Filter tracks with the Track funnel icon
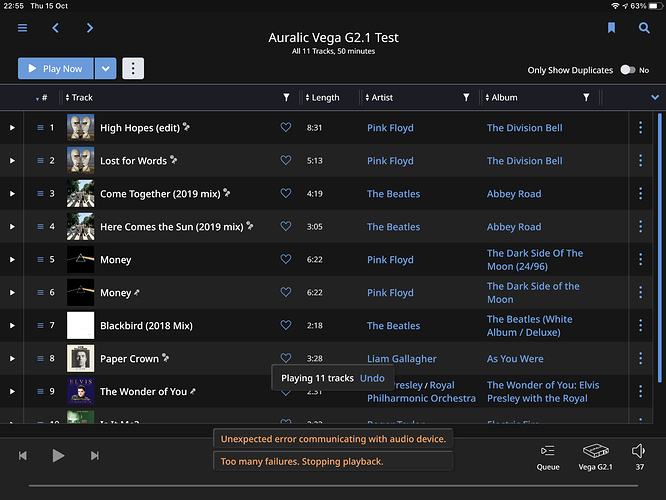Viewport: 666px width, 500px height. [286, 98]
